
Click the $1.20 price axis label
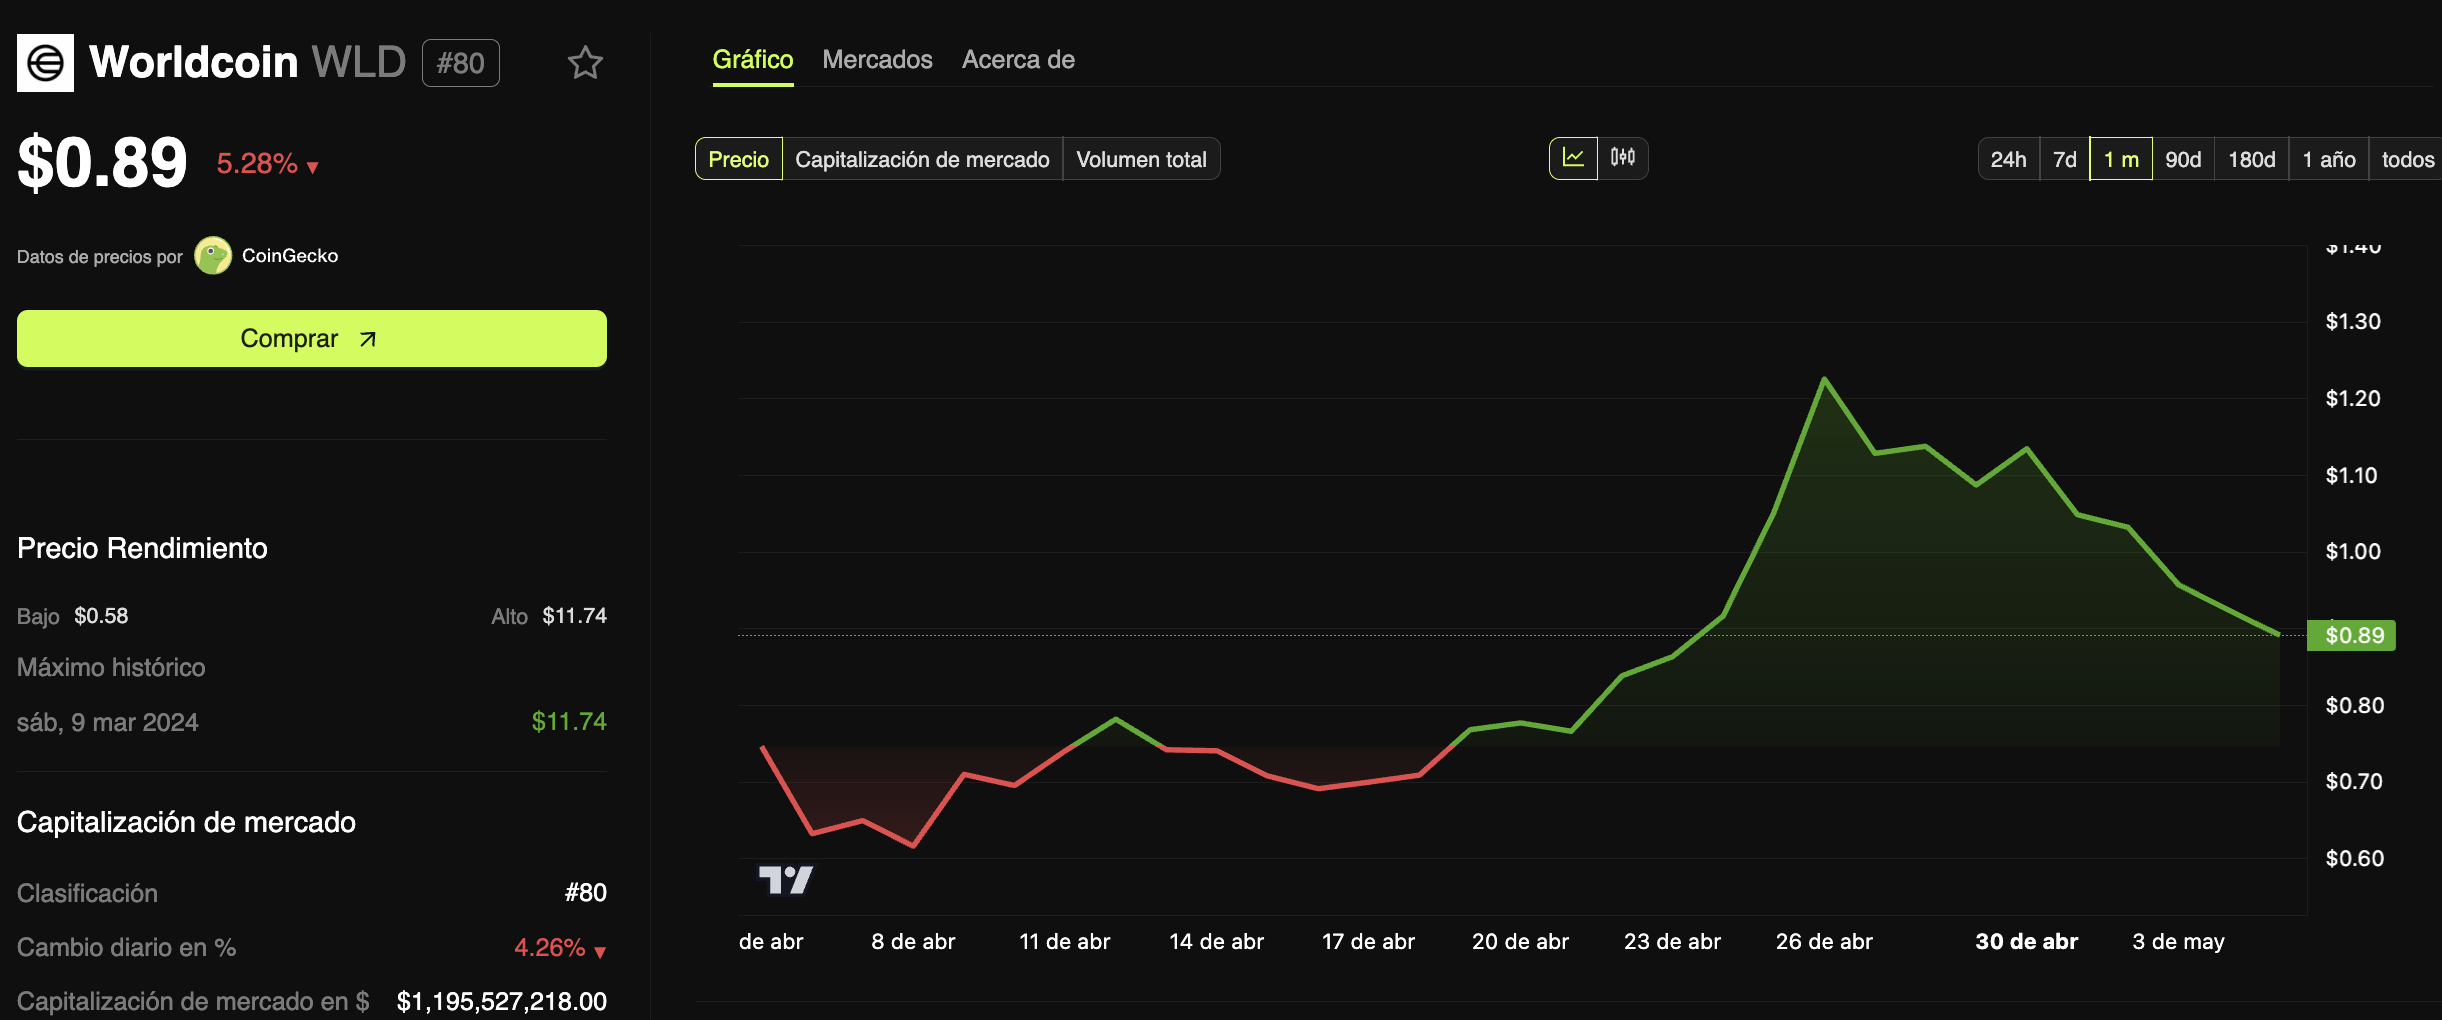(2353, 399)
